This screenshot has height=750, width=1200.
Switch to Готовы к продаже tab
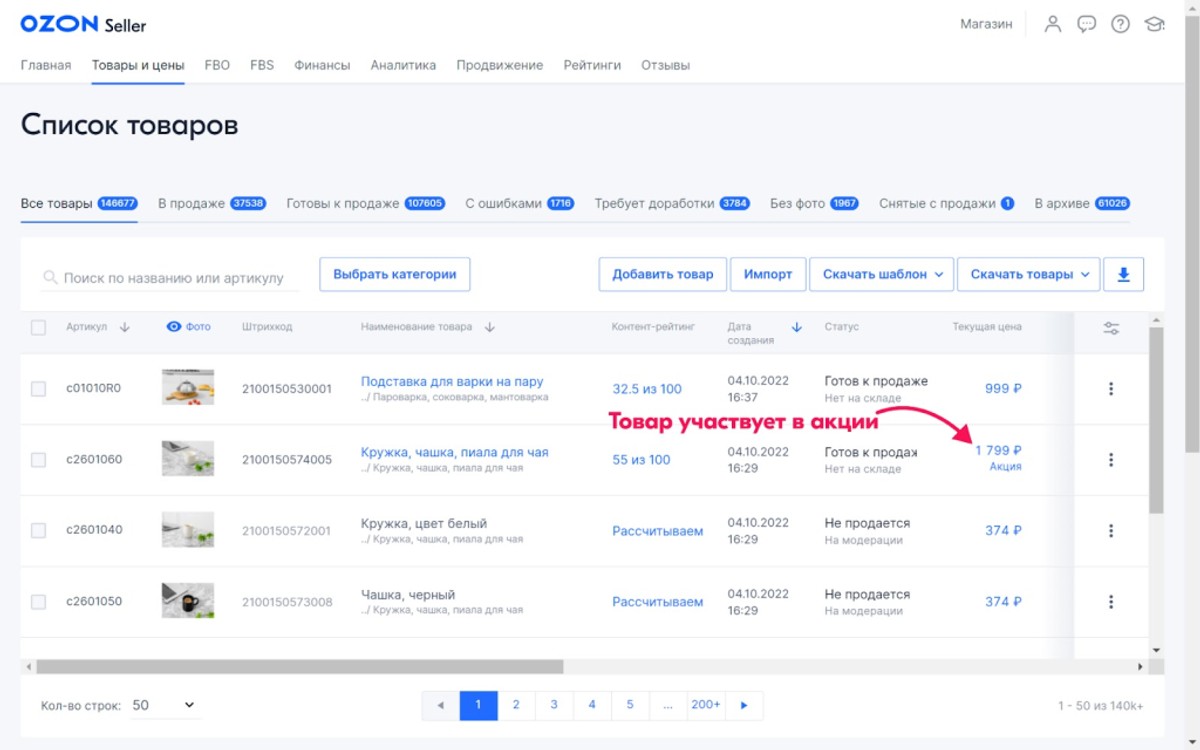tap(366, 203)
